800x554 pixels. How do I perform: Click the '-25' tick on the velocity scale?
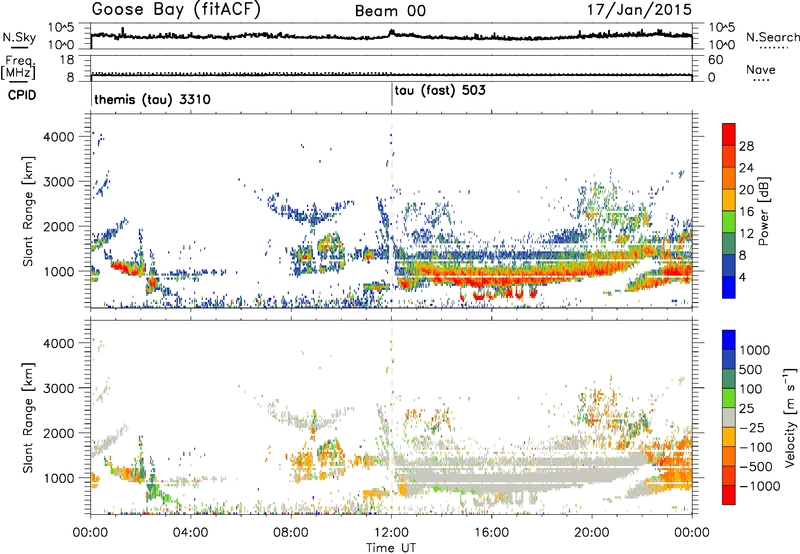tap(752, 428)
